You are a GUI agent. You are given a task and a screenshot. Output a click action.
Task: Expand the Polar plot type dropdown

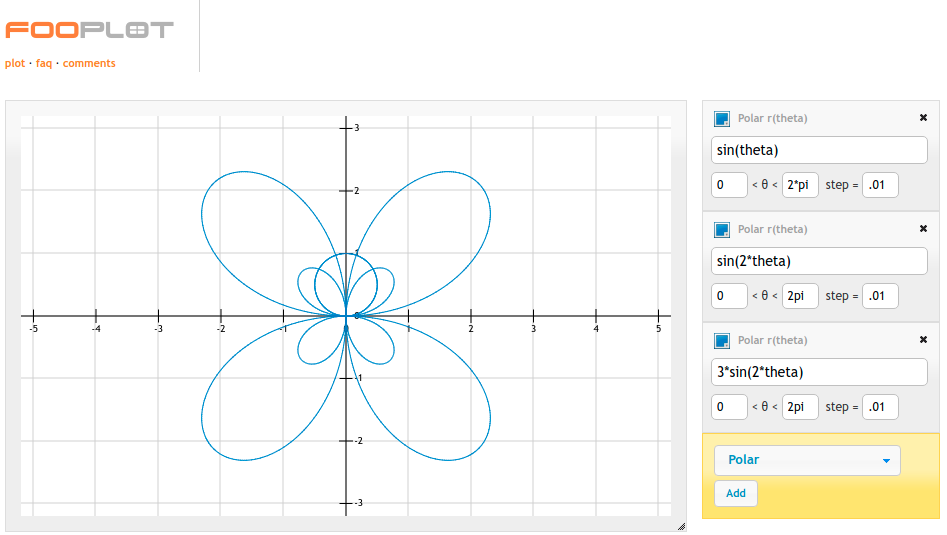807,460
